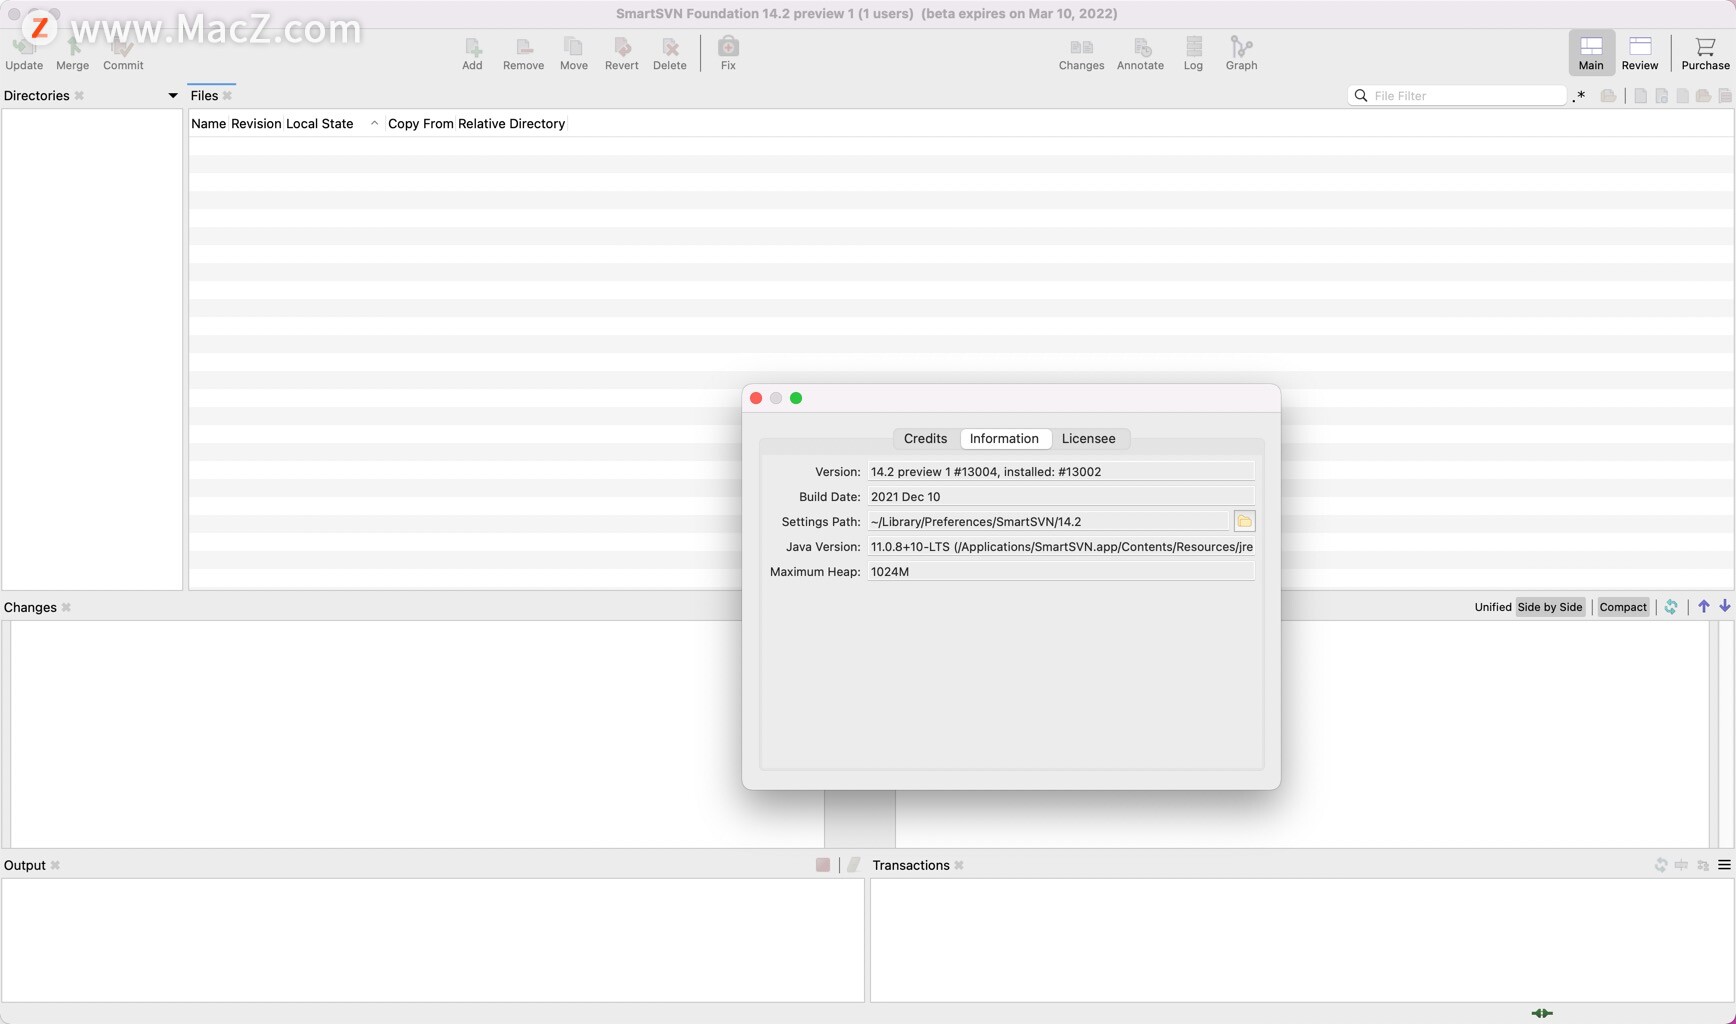Click the Move toolbar icon

tap(573, 53)
